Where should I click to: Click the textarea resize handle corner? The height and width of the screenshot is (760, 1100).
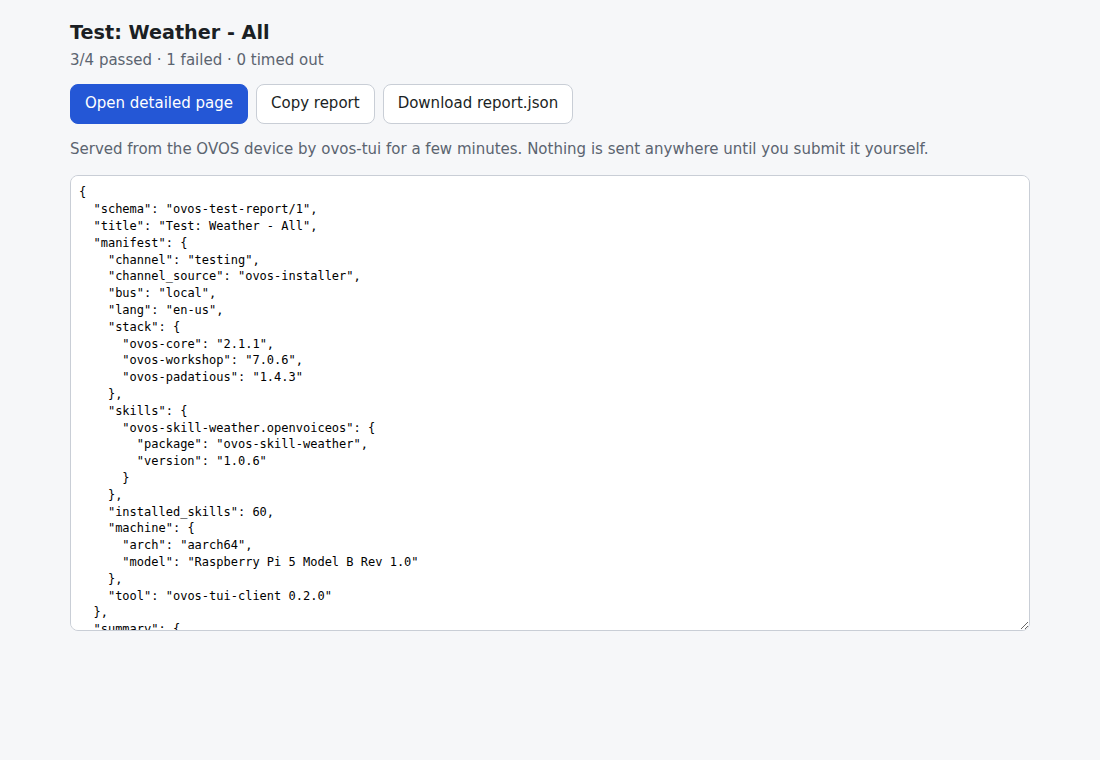pyautogui.click(x=1024, y=625)
